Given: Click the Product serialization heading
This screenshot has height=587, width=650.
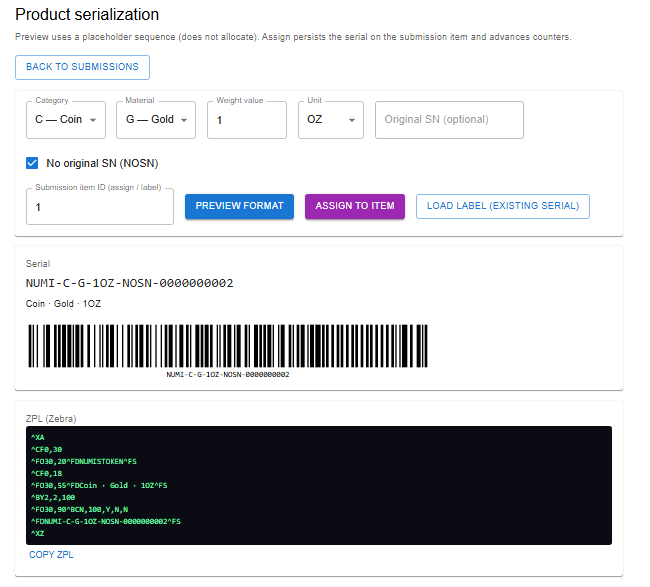Looking at the screenshot, I should [x=87, y=15].
